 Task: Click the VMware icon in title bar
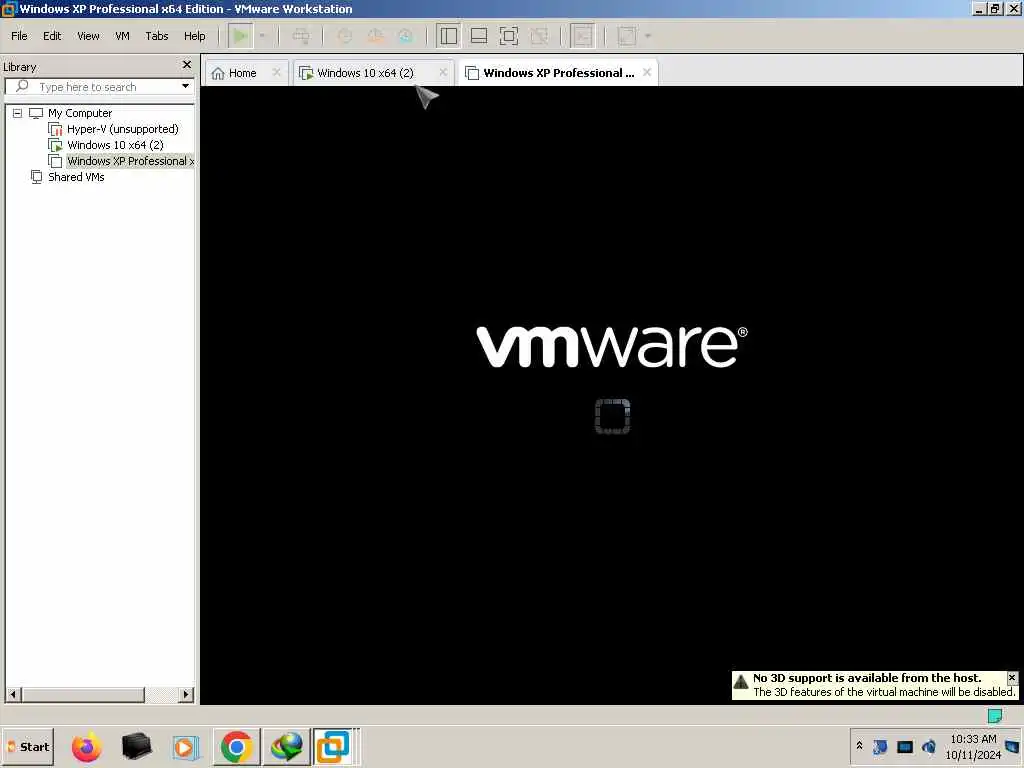coord(8,8)
